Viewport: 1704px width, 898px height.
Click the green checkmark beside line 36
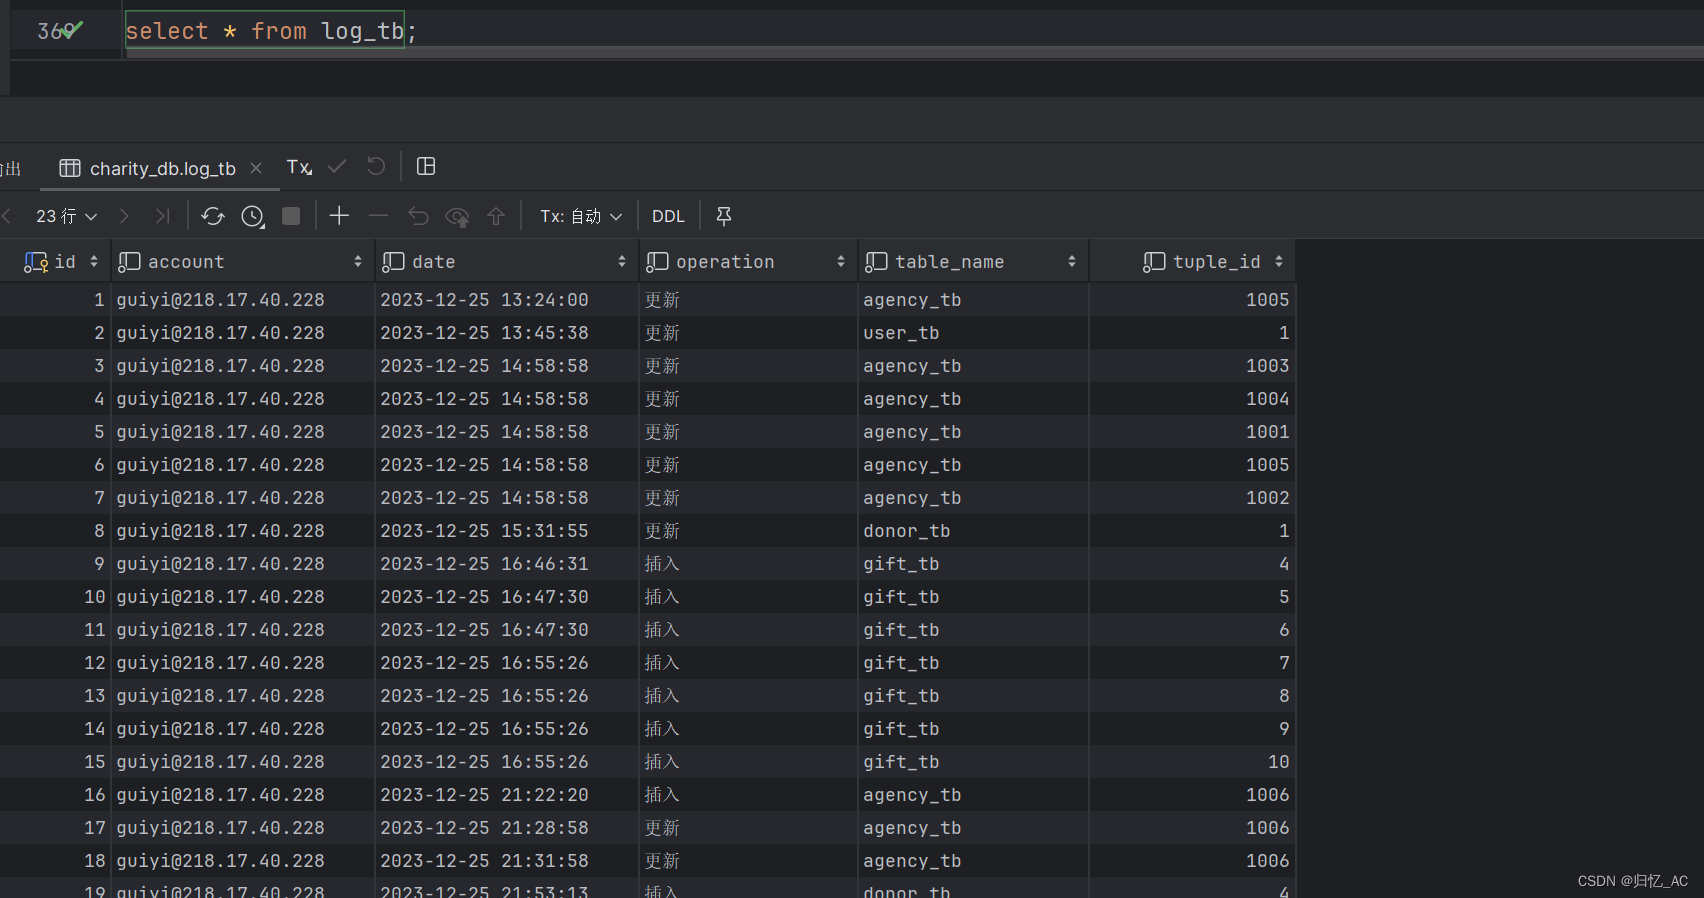[72, 29]
